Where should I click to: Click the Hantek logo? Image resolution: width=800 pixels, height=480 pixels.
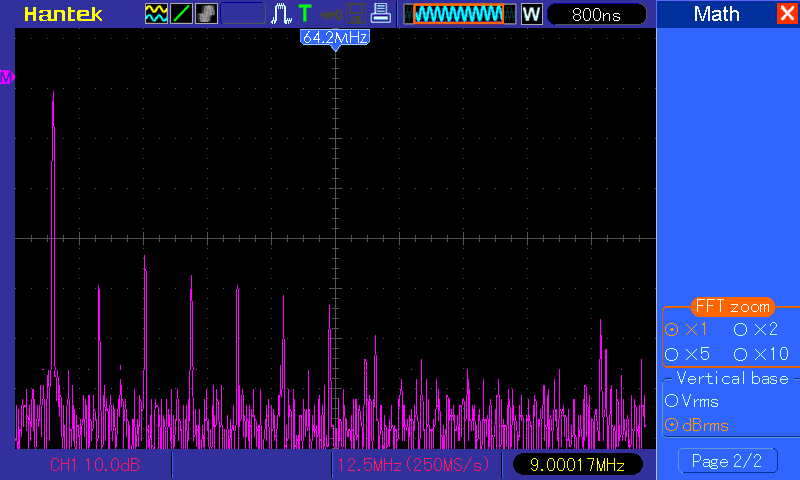click(63, 14)
